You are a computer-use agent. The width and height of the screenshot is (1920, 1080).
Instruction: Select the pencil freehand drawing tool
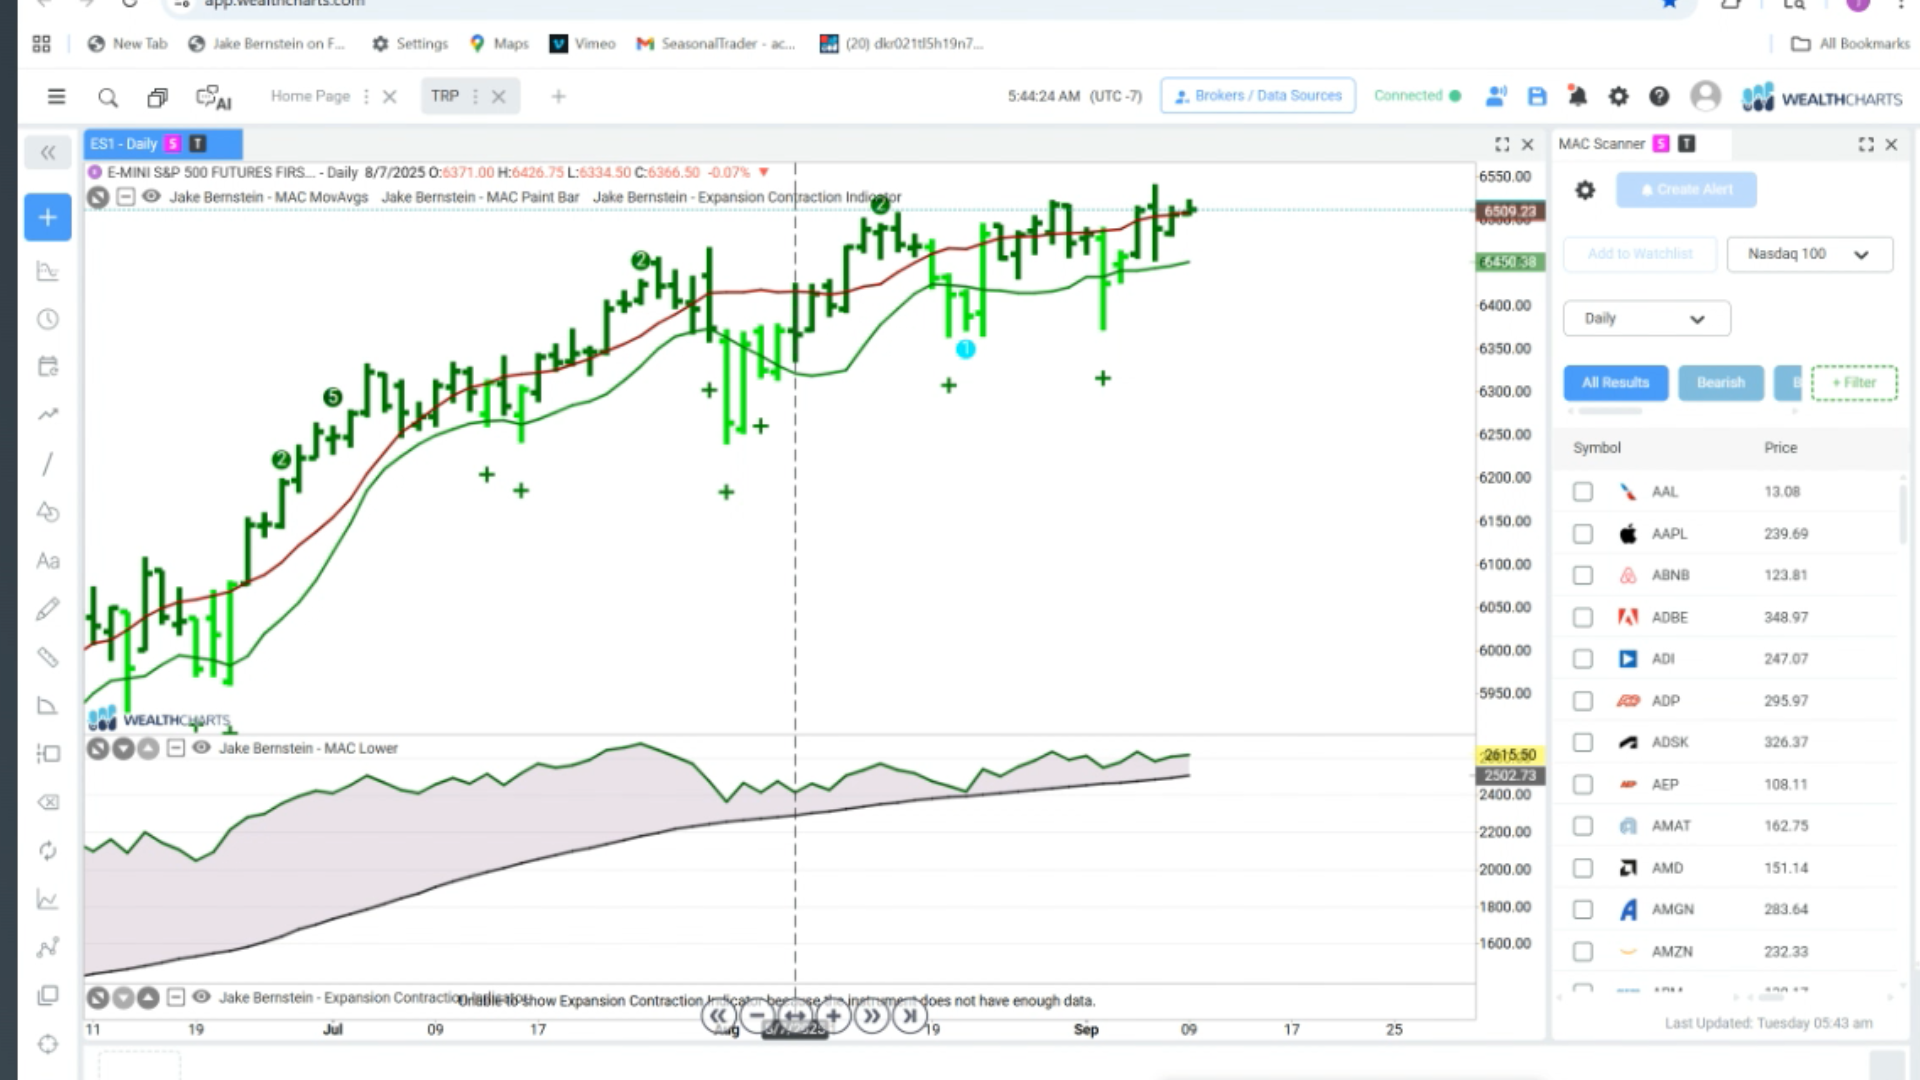tap(47, 609)
